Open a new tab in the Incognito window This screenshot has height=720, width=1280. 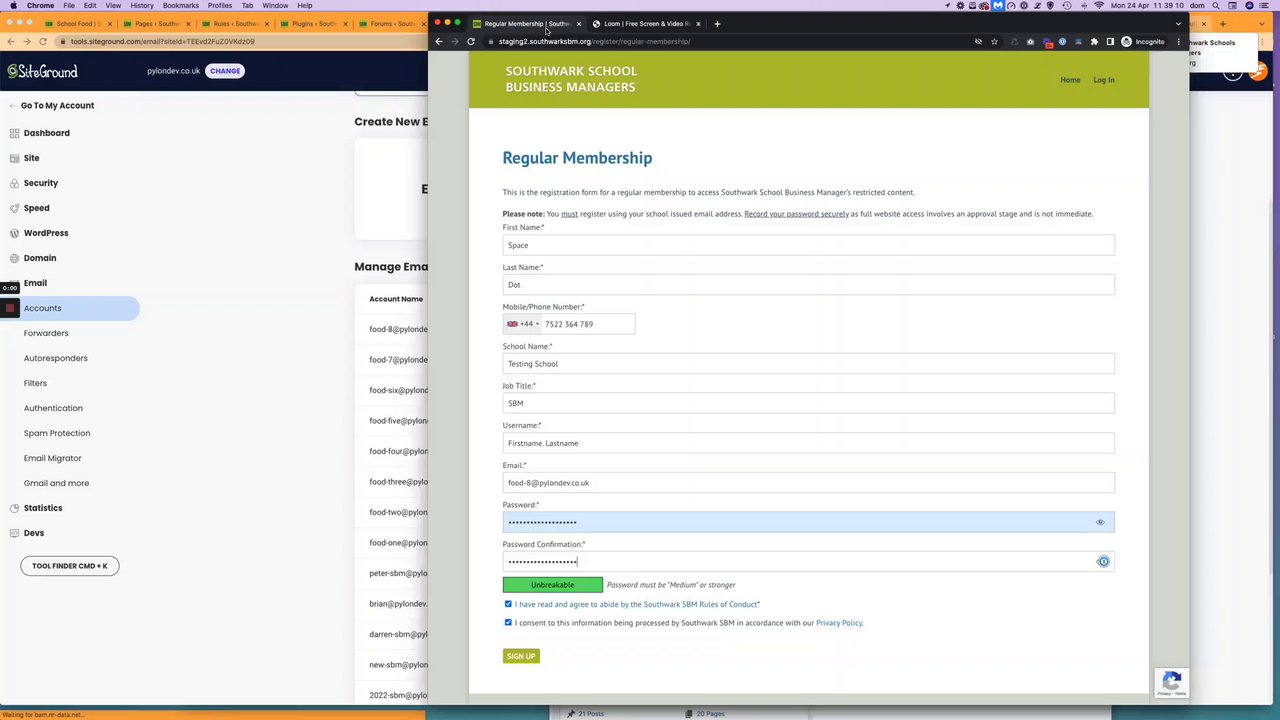[717, 23]
